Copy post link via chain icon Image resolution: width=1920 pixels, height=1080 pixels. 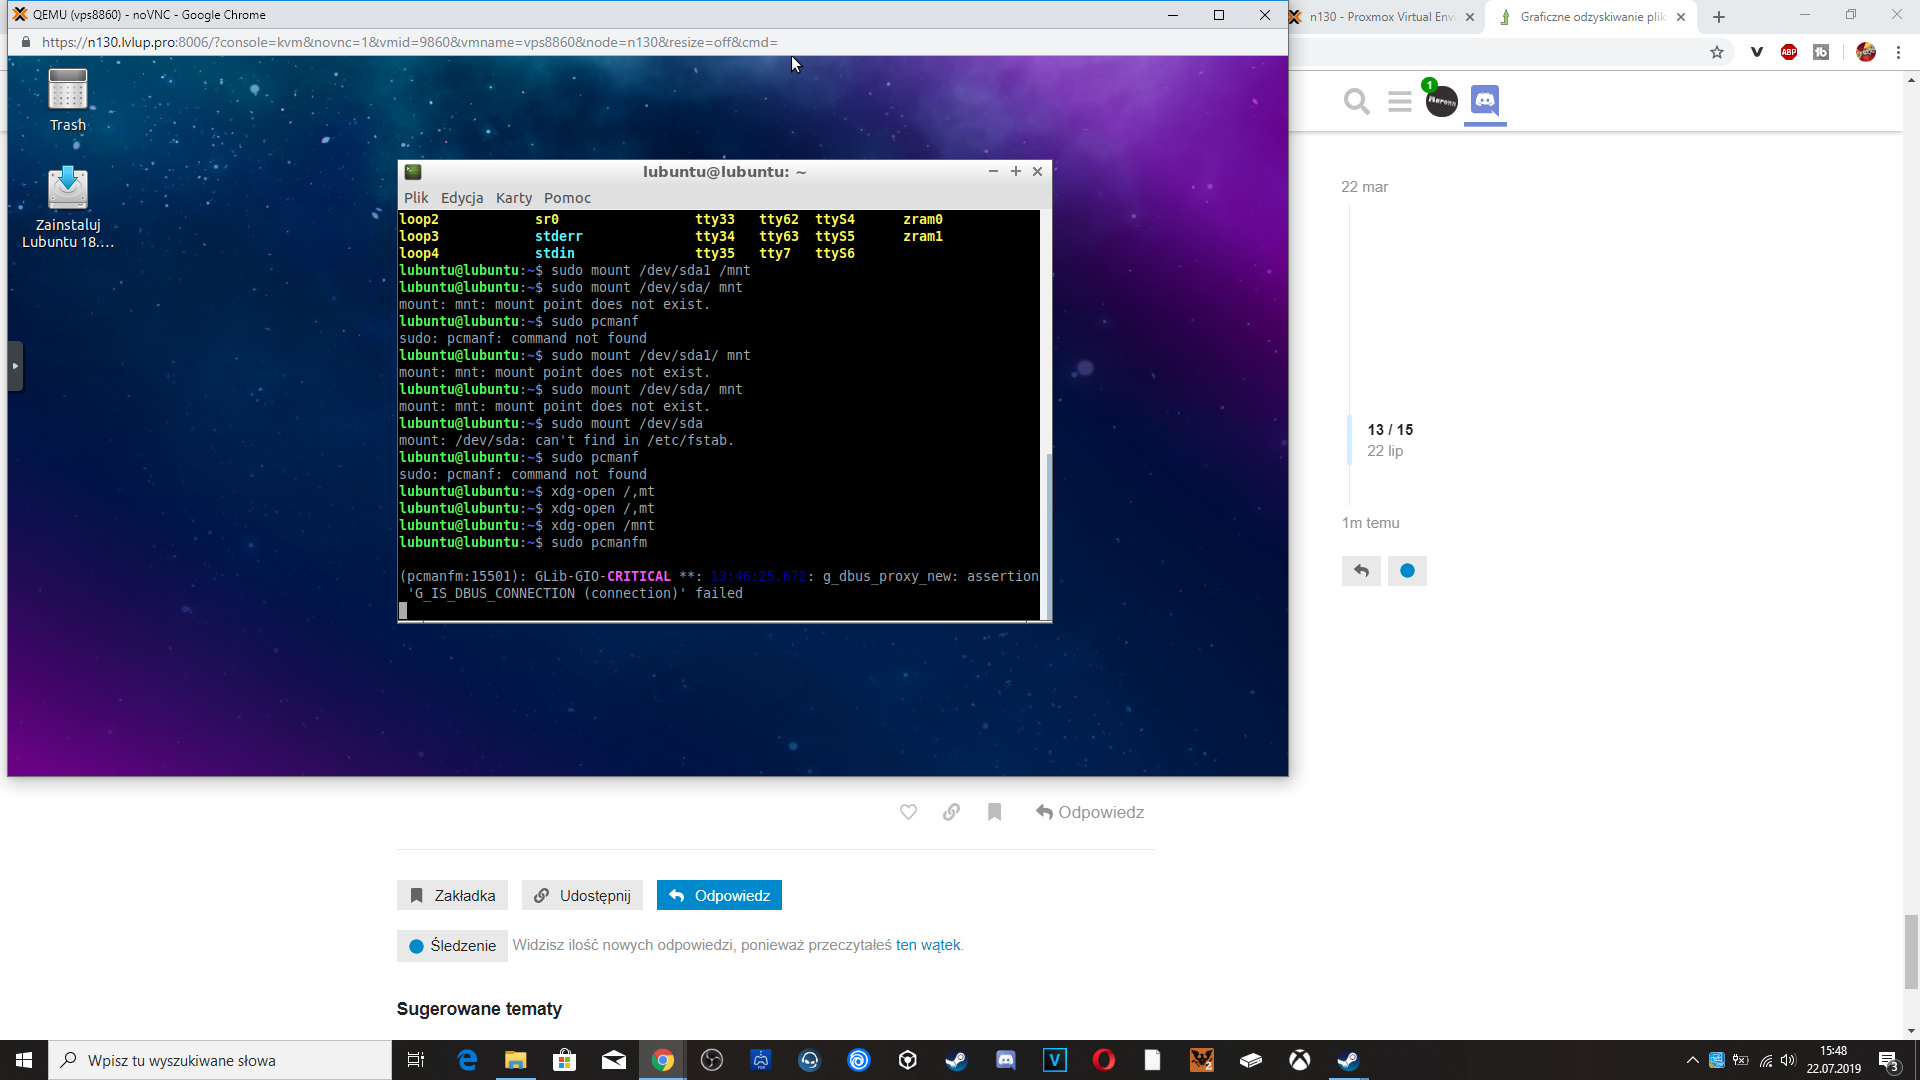point(951,812)
